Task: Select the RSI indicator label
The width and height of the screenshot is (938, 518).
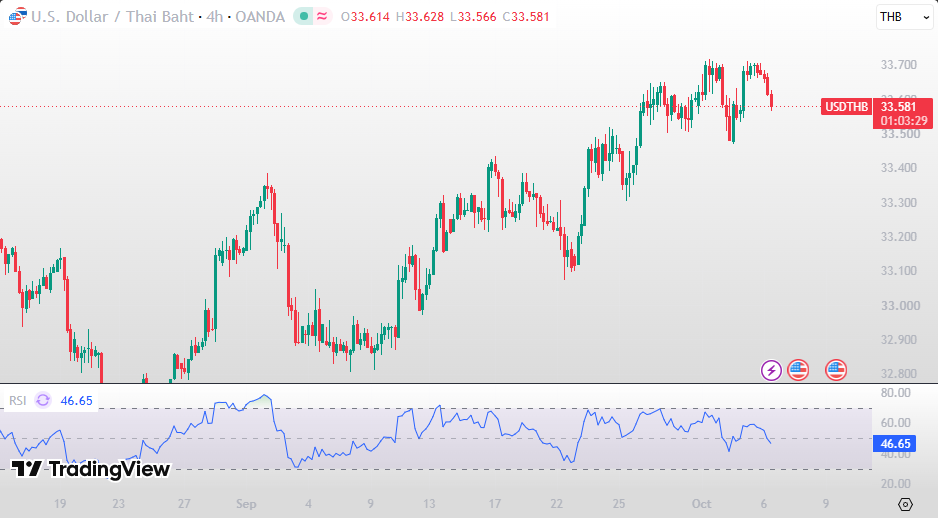Action: [17, 400]
